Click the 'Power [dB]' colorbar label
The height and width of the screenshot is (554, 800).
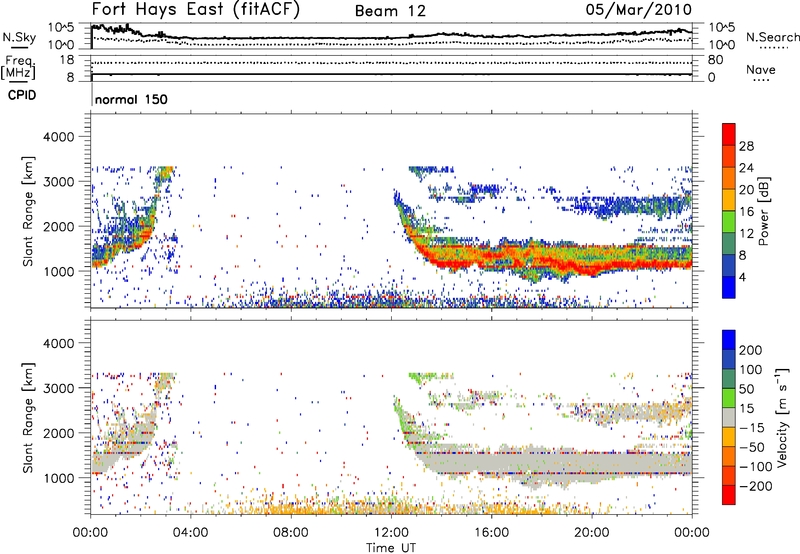coord(763,211)
